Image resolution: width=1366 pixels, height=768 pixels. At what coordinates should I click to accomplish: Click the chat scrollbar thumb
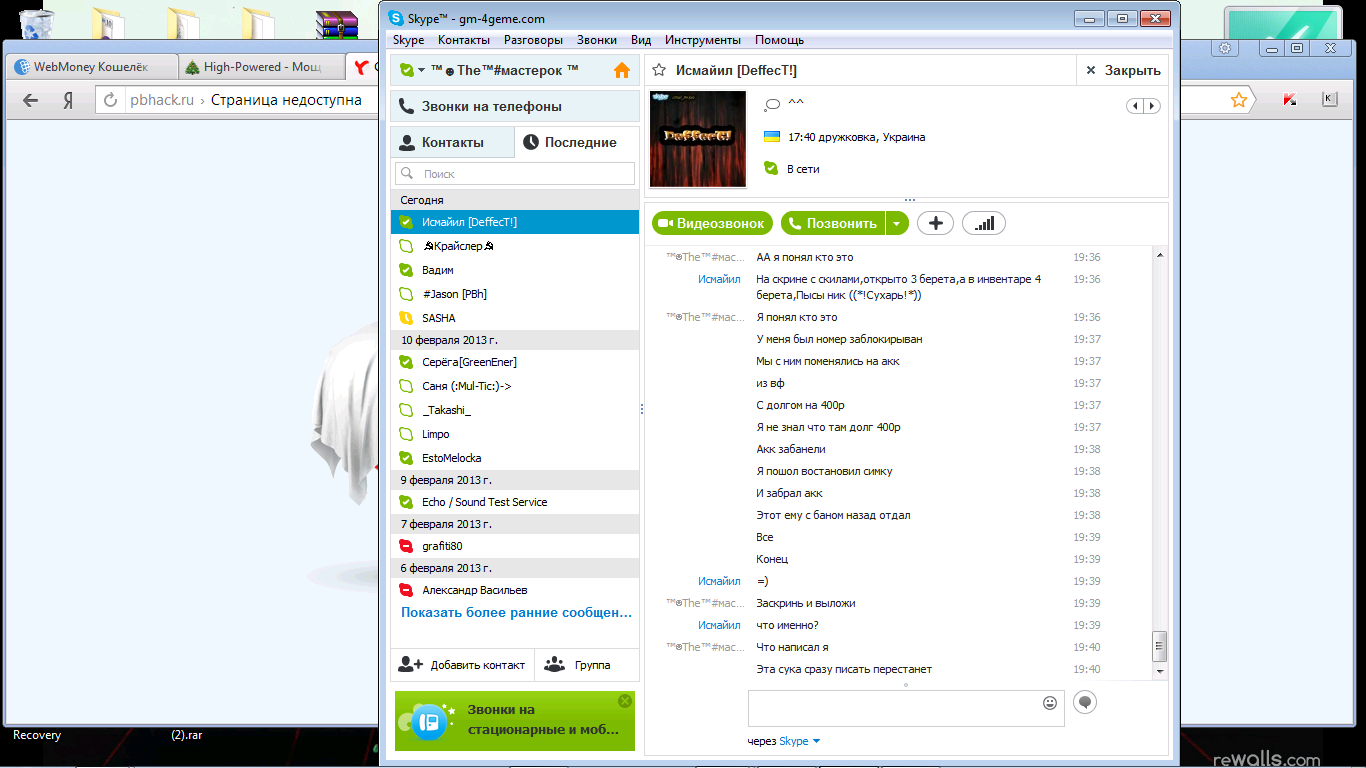pyautogui.click(x=1160, y=646)
